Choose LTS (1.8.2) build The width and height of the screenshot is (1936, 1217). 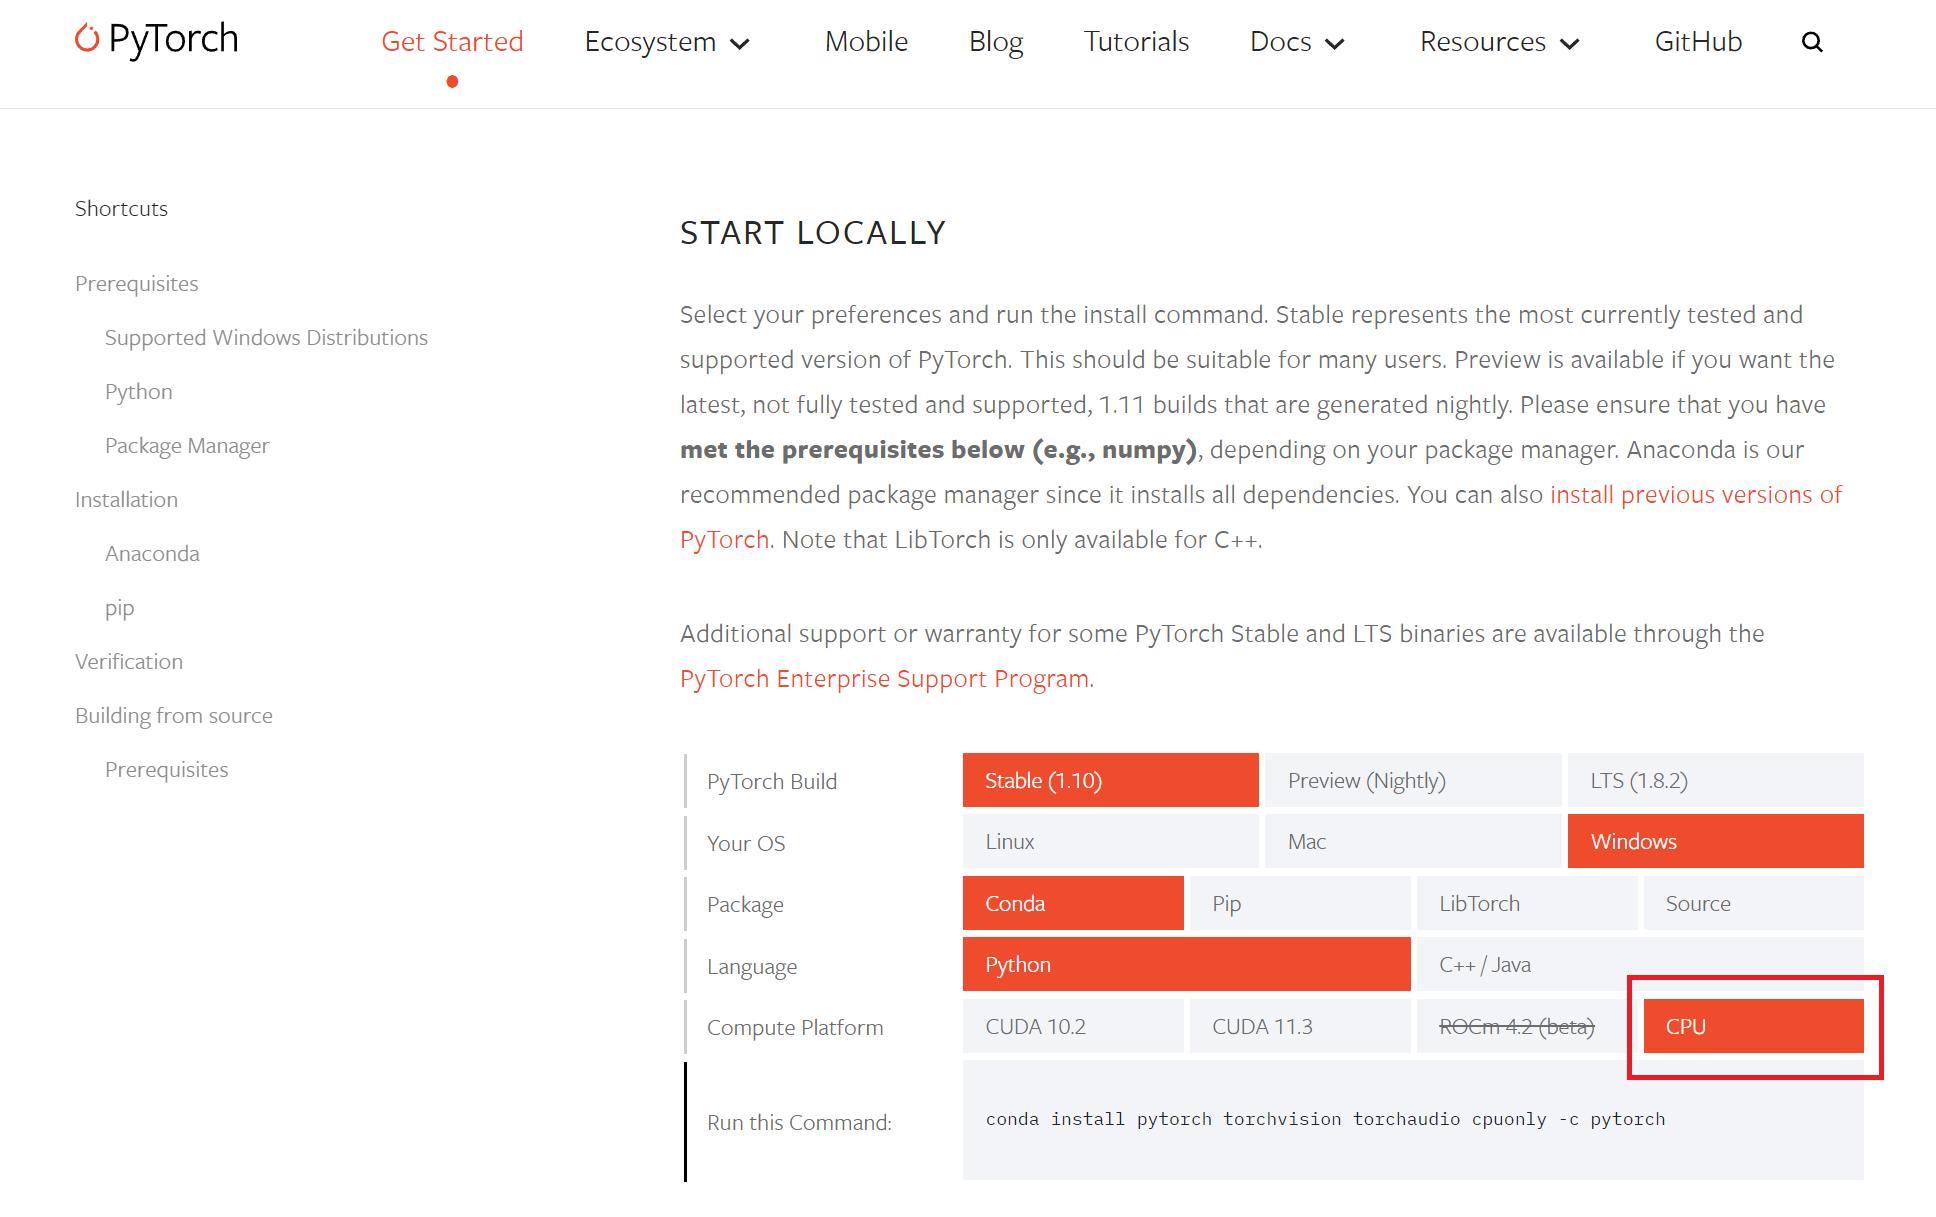(x=1714, y=781)
